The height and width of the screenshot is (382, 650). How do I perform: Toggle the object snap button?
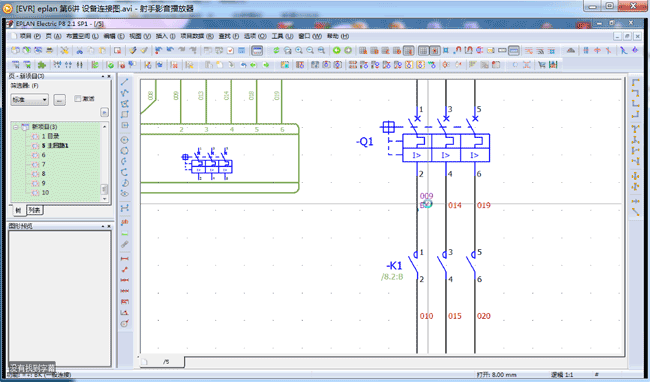click(434, 51)
